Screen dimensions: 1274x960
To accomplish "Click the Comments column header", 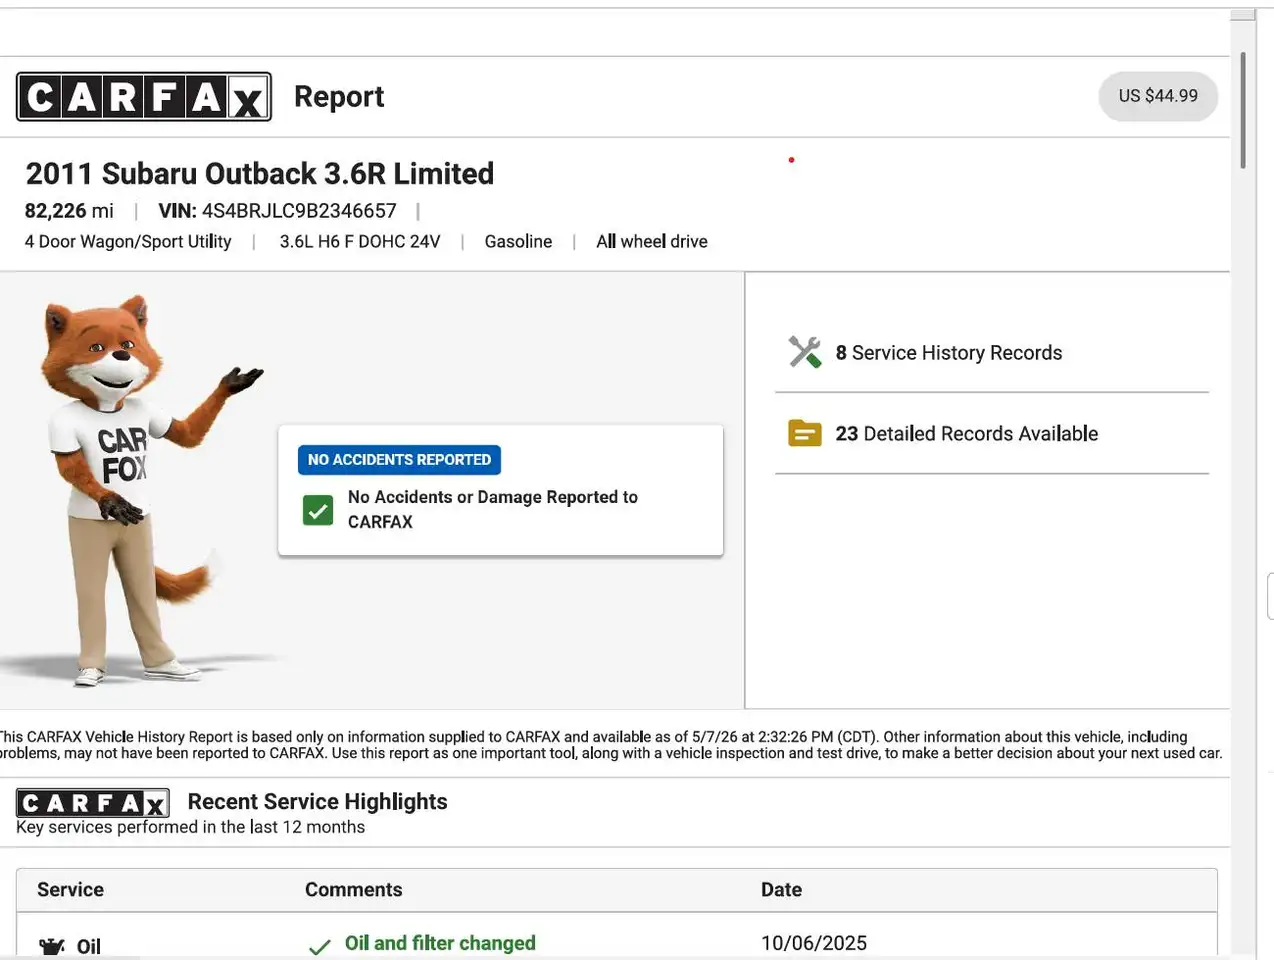I will pyautogui.click(x=353, y=890).
